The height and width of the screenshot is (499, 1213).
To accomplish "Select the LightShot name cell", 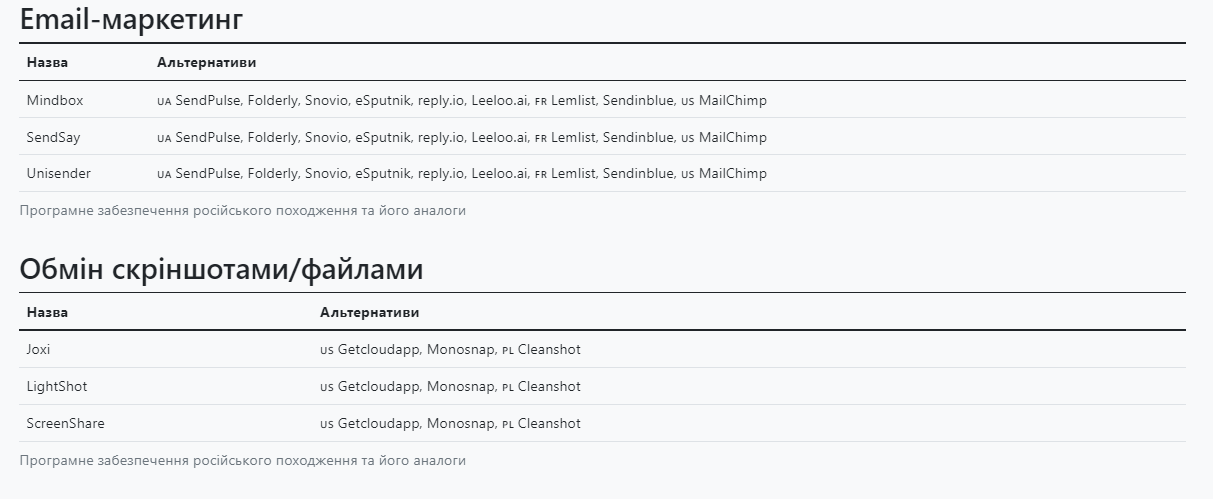I will point(56,386).
